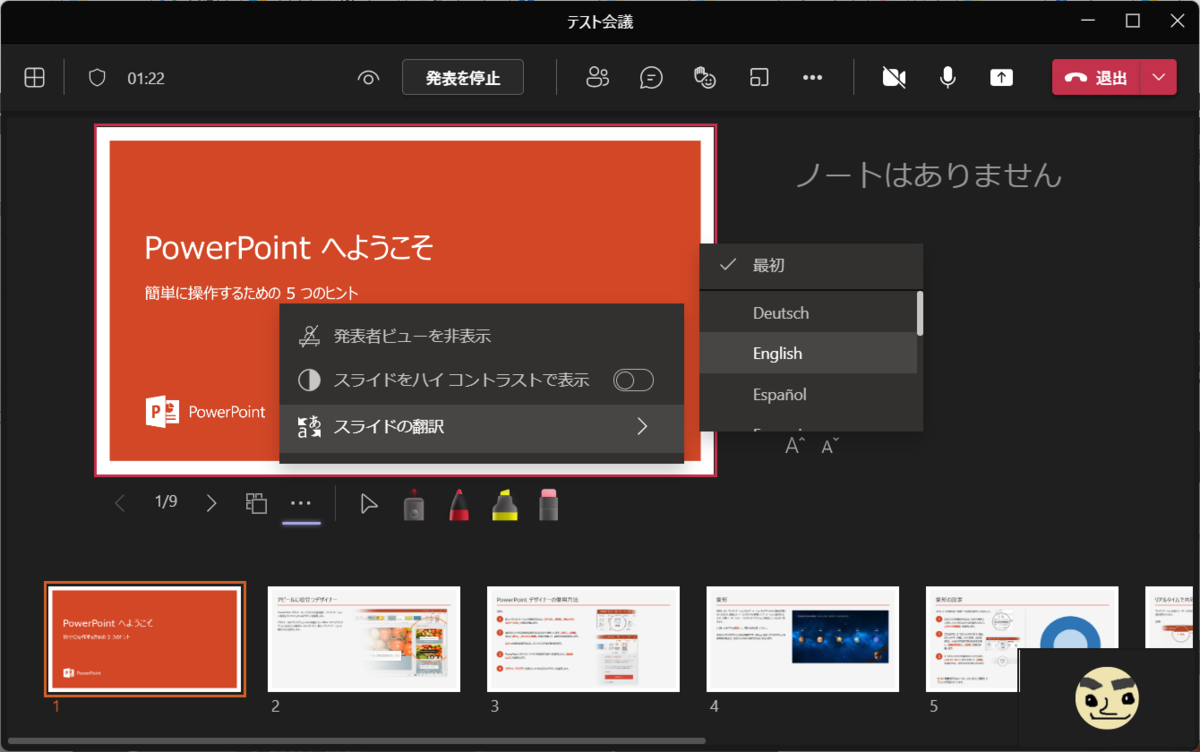The image size is (1200, 752).
Task: Select the red pen tool
Action: [x=459, y=505]
